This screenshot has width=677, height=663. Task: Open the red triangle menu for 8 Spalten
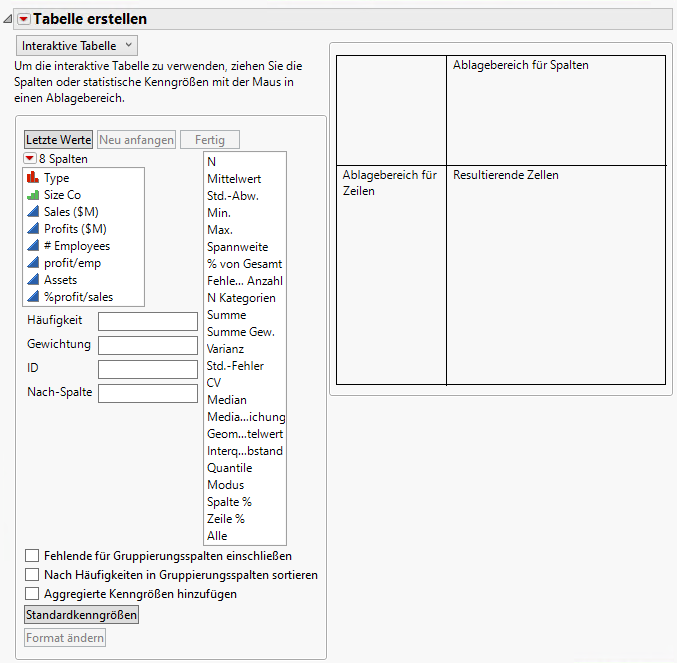[29, 158]
